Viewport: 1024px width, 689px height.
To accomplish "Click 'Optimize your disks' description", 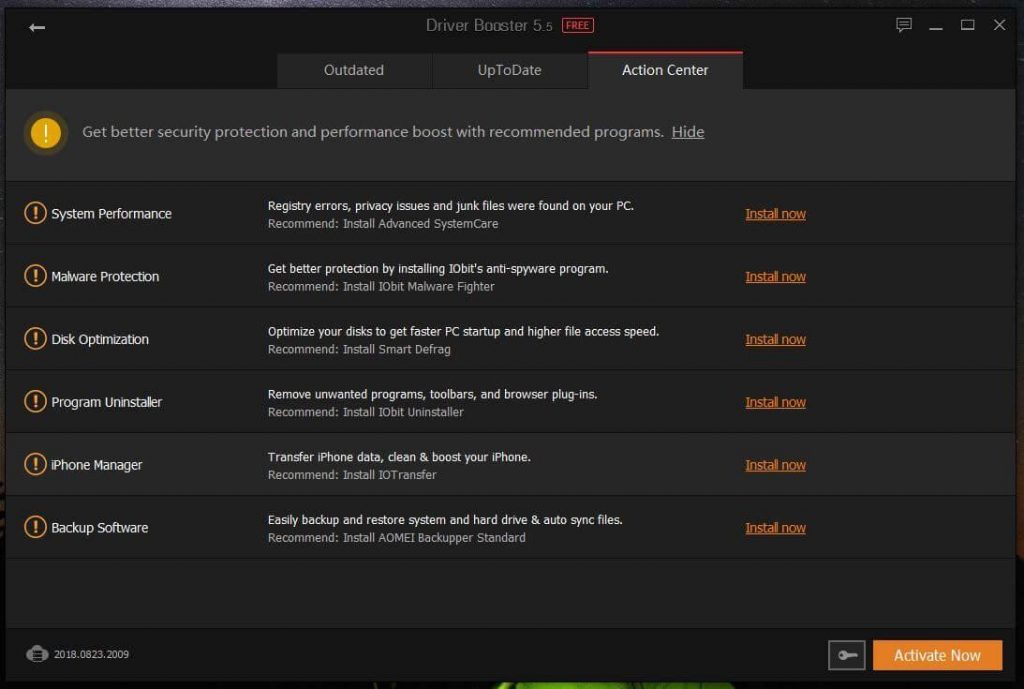I will (x=463, y=331).
